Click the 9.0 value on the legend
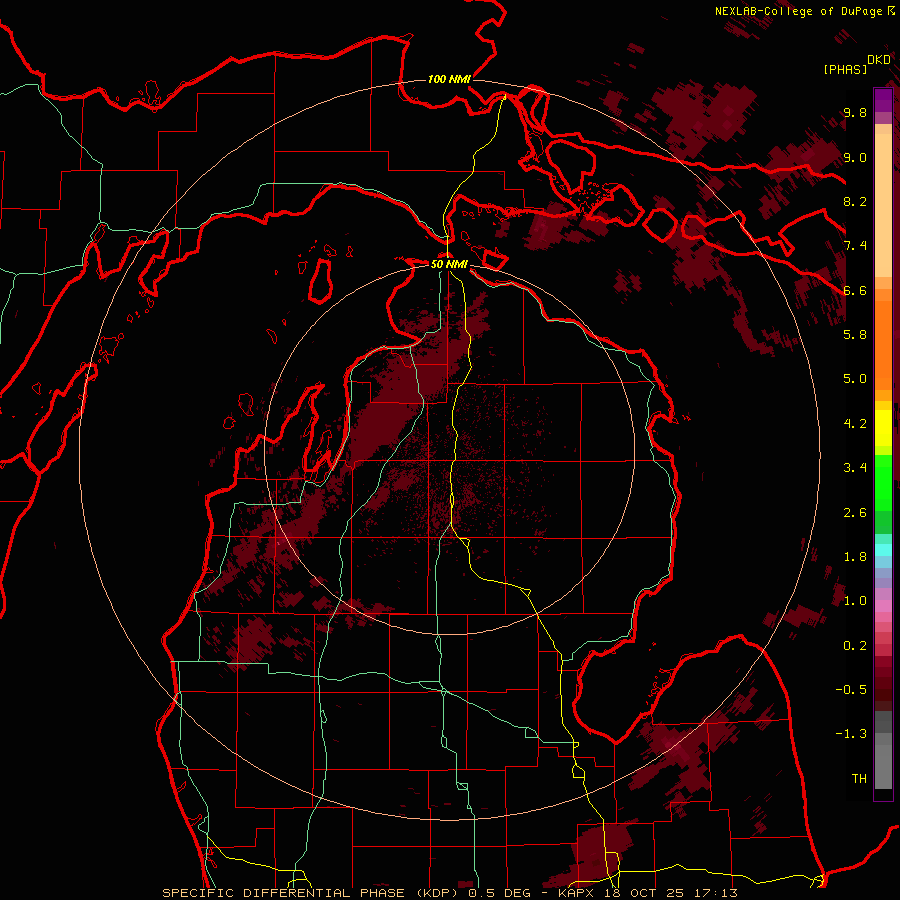 pyautogui.click(x=855, y=157)
